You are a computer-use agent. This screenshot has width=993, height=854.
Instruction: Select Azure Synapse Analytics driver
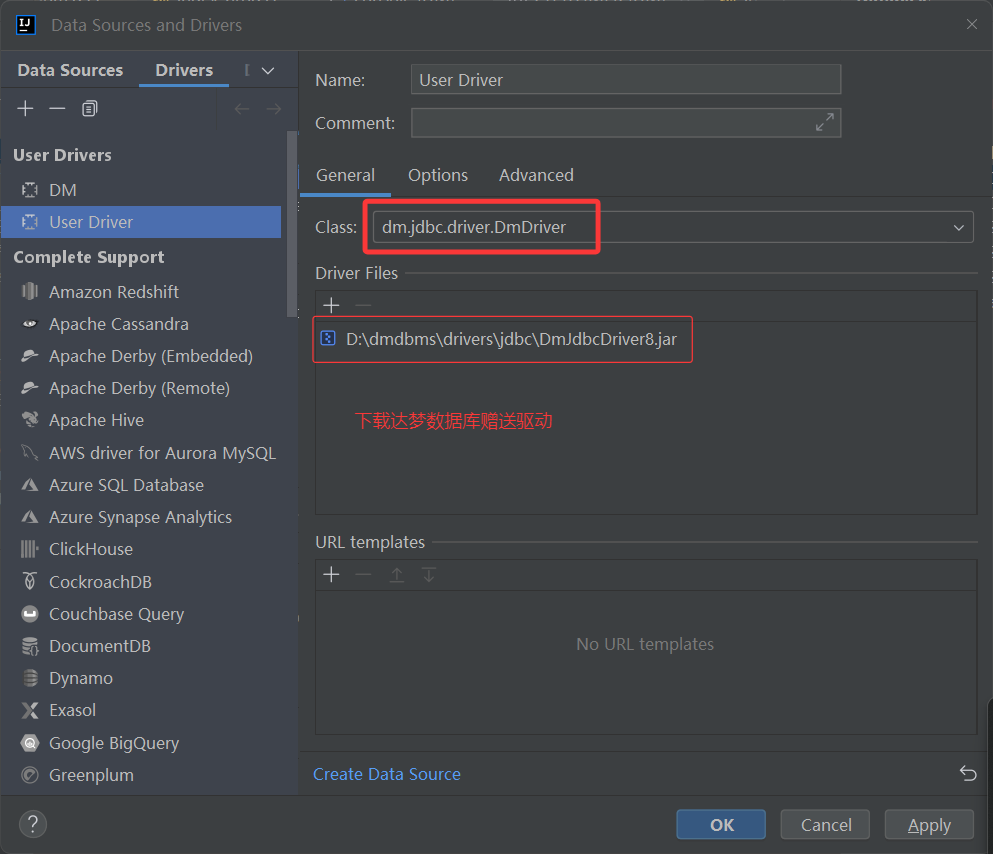[x=141, y=517]
